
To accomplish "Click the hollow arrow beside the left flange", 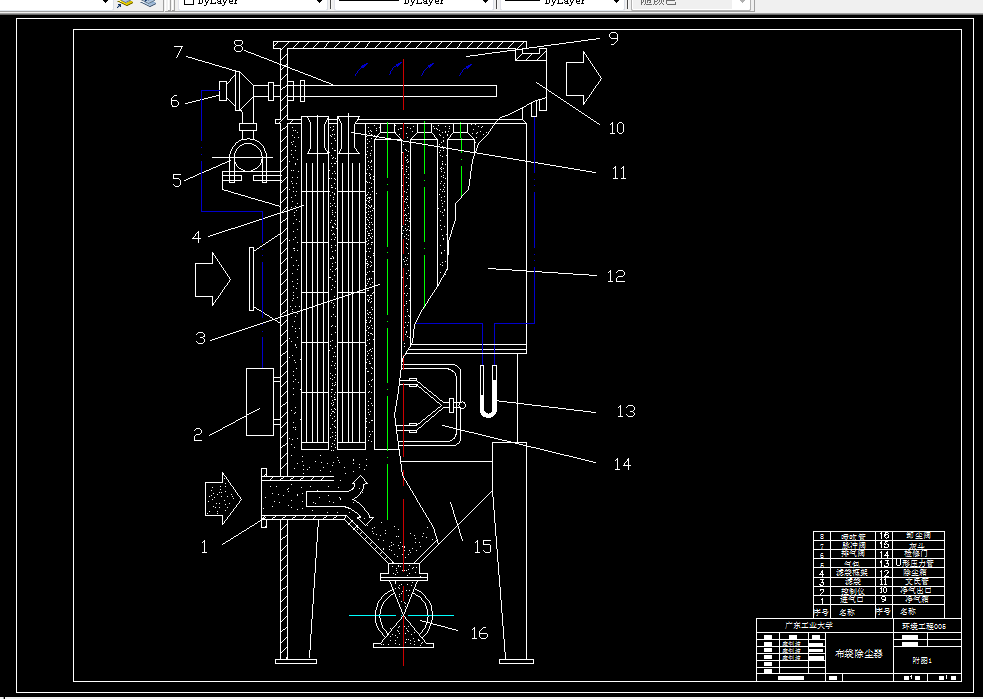I will [x=213, y=279].
